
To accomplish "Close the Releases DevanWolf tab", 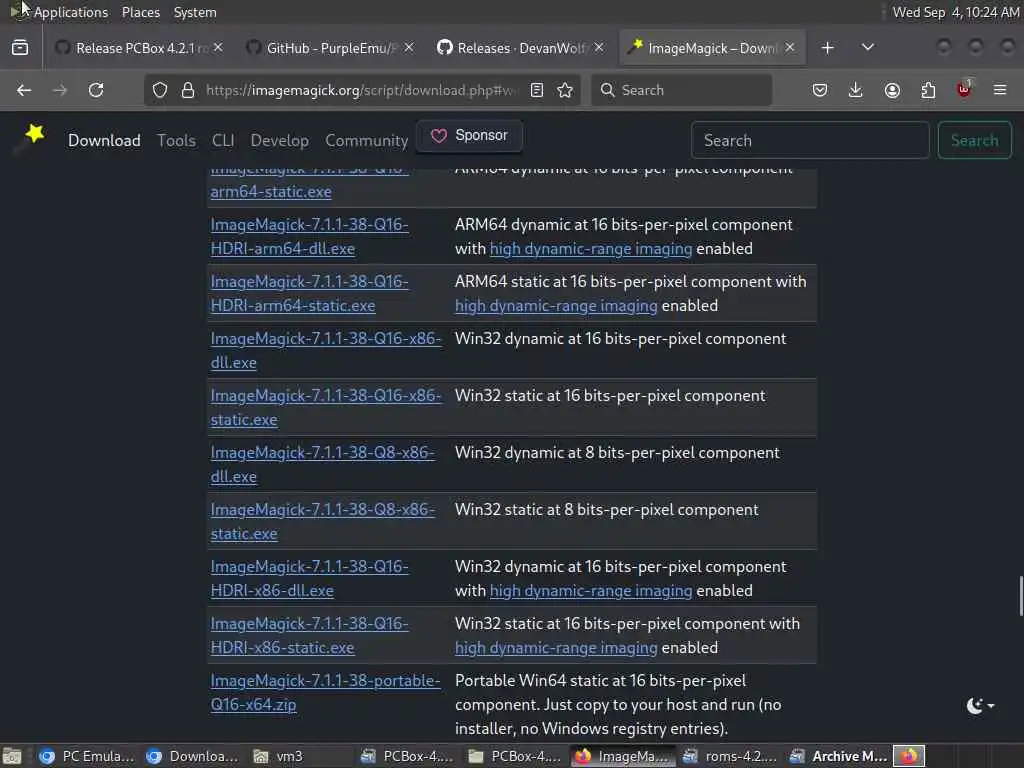I will [x=599, y=48].
